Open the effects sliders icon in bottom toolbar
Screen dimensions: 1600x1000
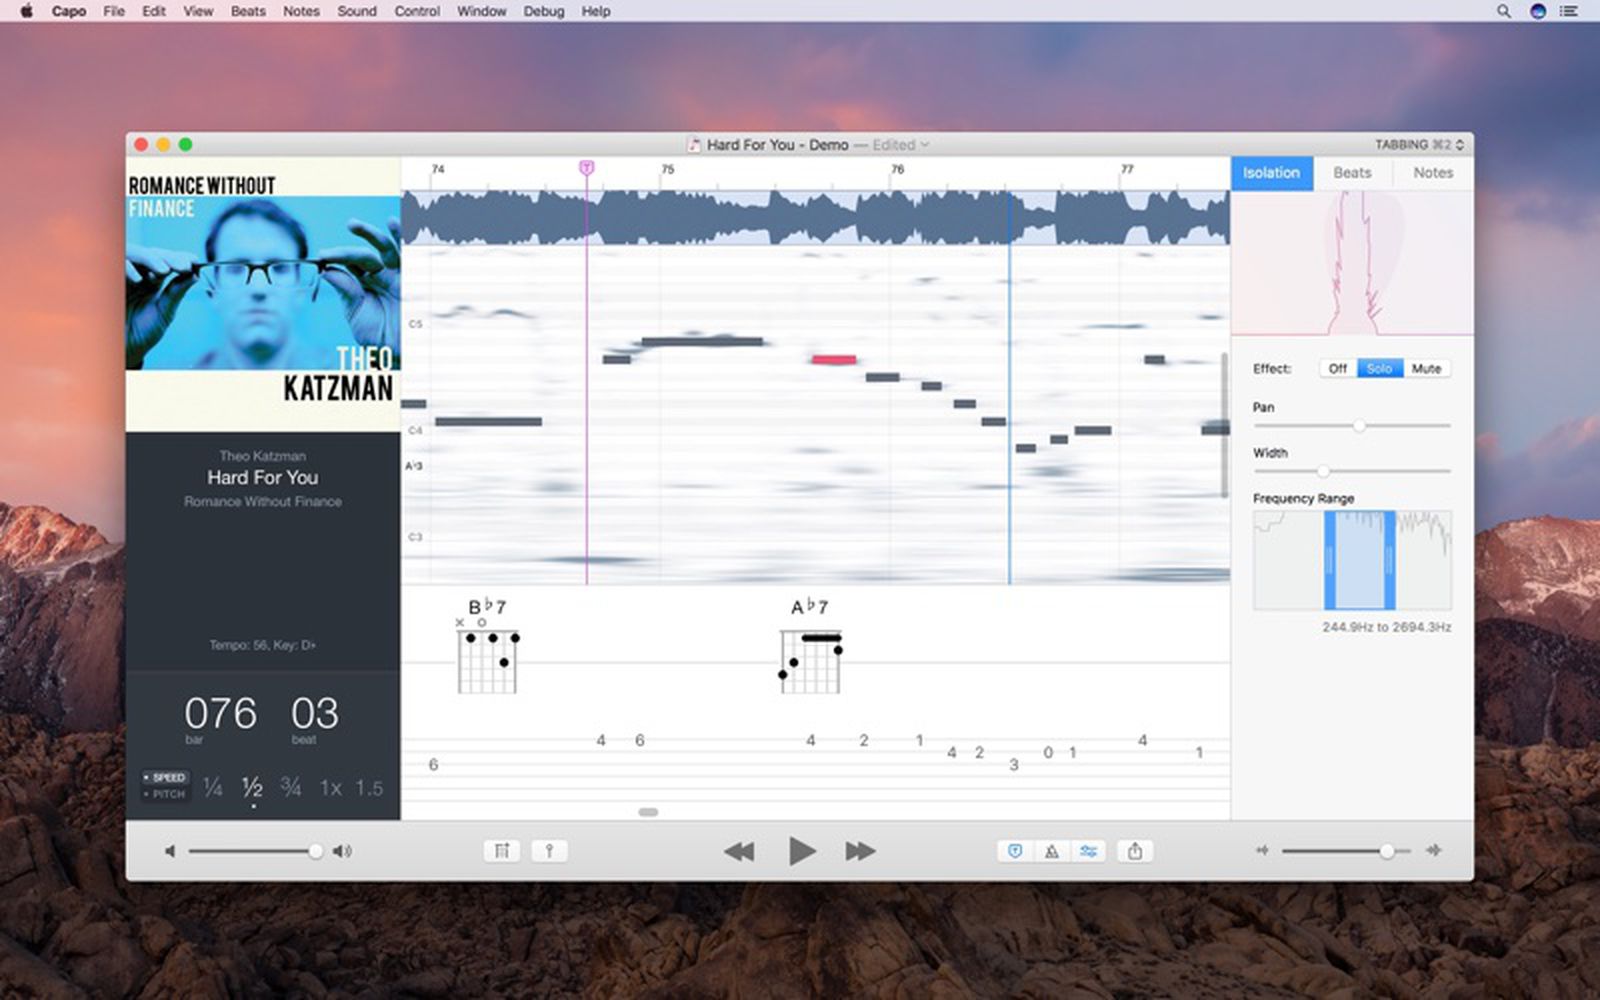tap(1089, 851)
